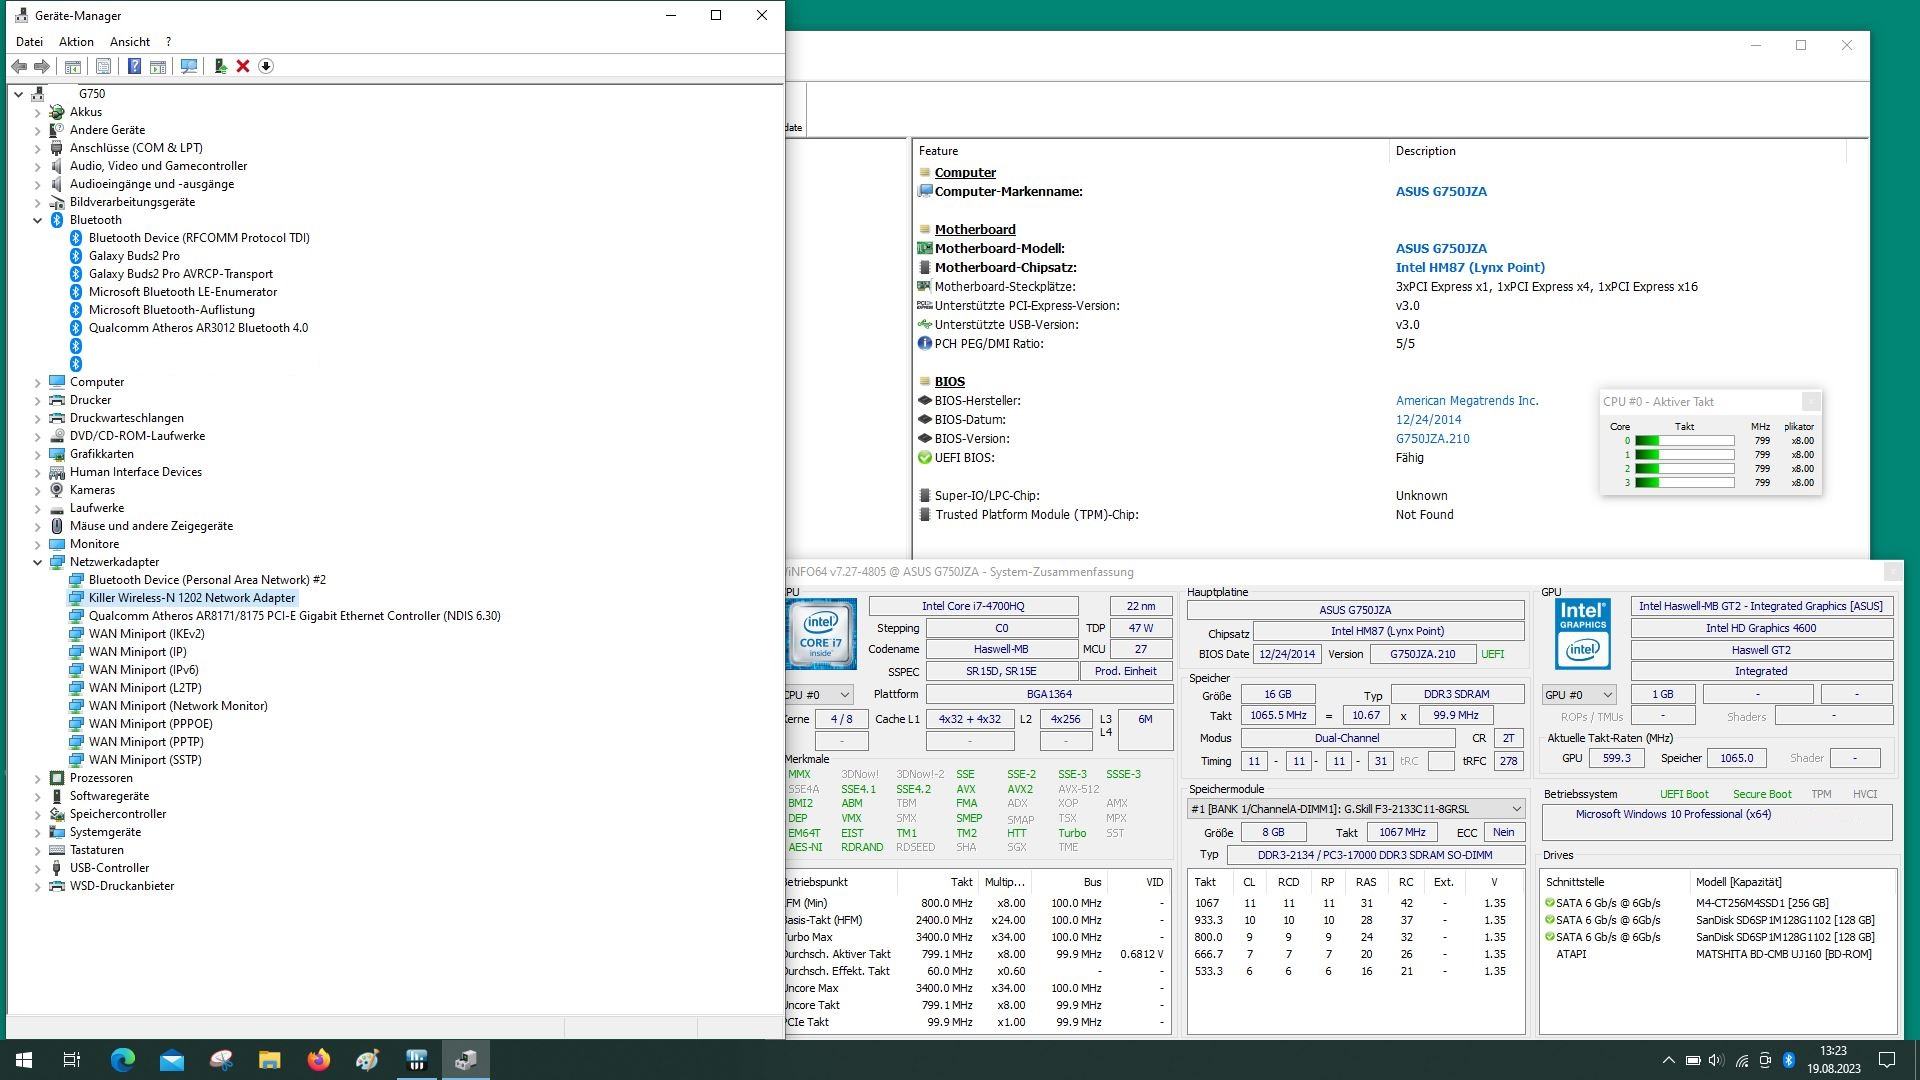Screen dimensions: 1920x1080
Task: Select Bluetooth Device (Personal Area Network) #2
Action: tap(207, 580)
